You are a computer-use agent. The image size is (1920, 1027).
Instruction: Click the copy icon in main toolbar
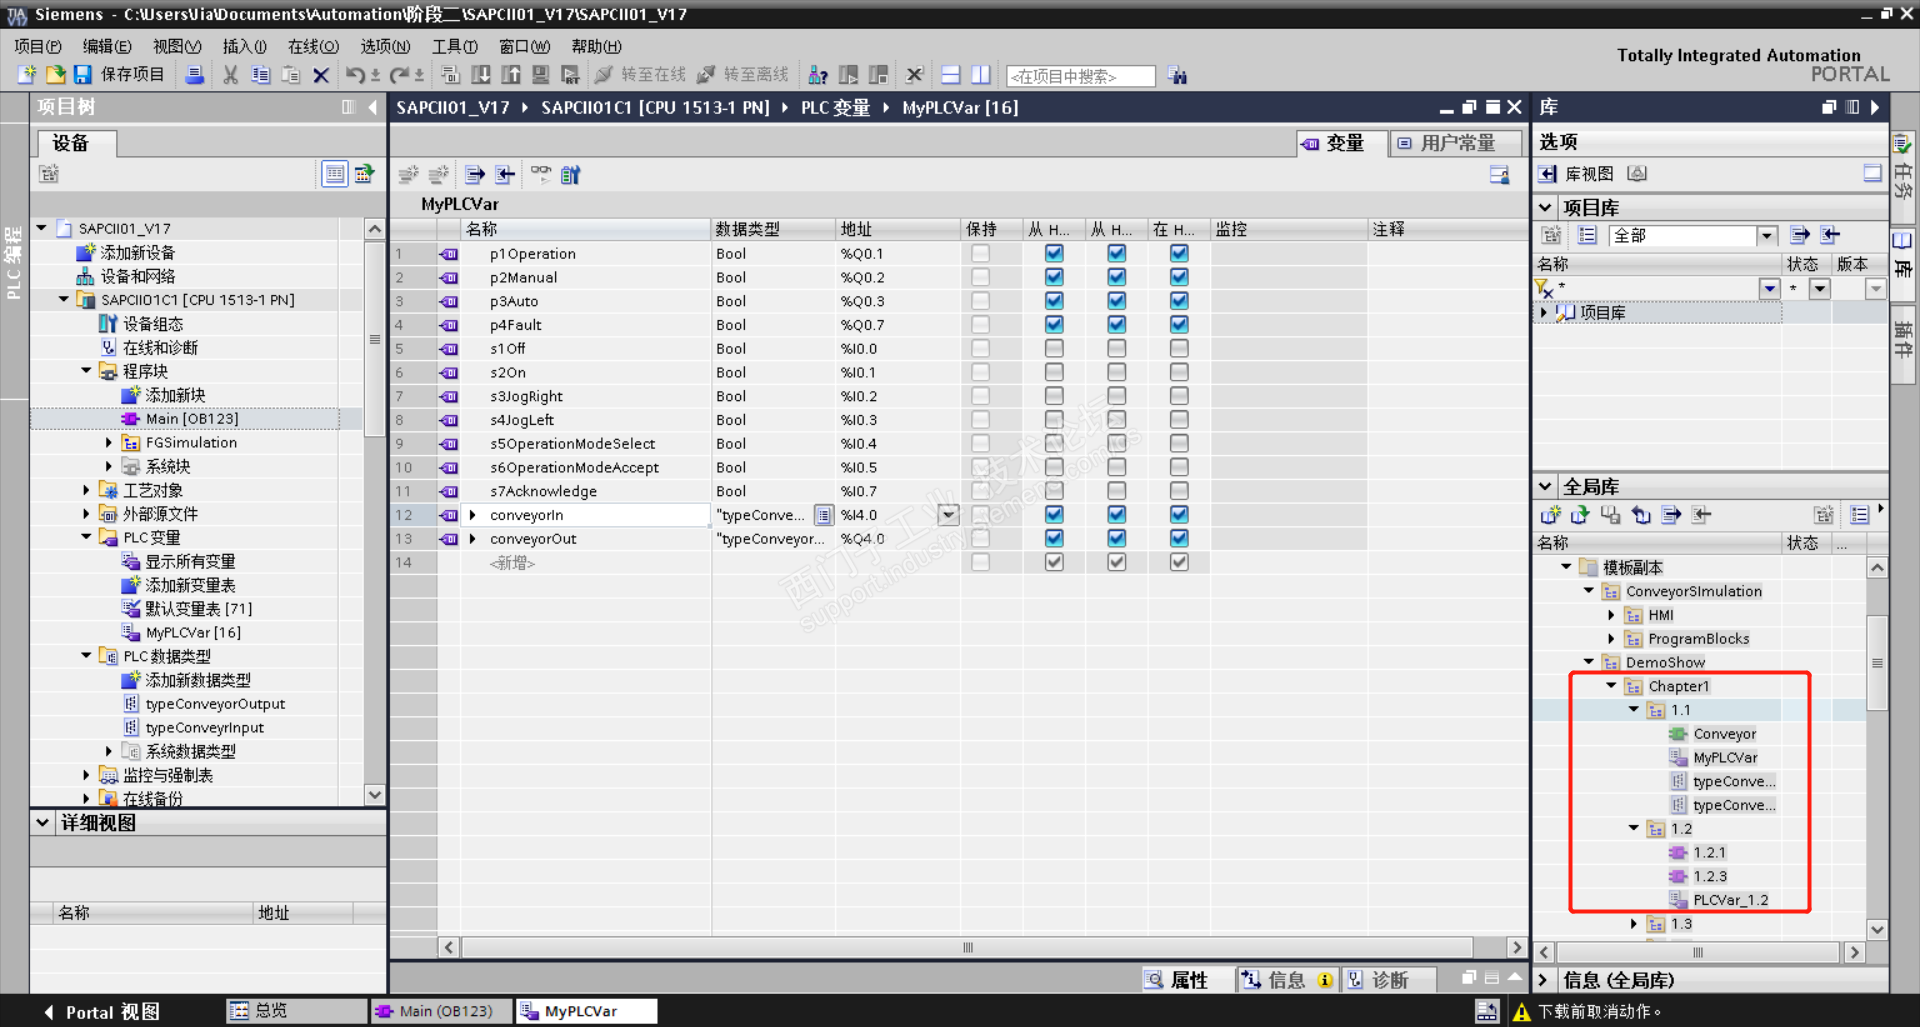261,75
